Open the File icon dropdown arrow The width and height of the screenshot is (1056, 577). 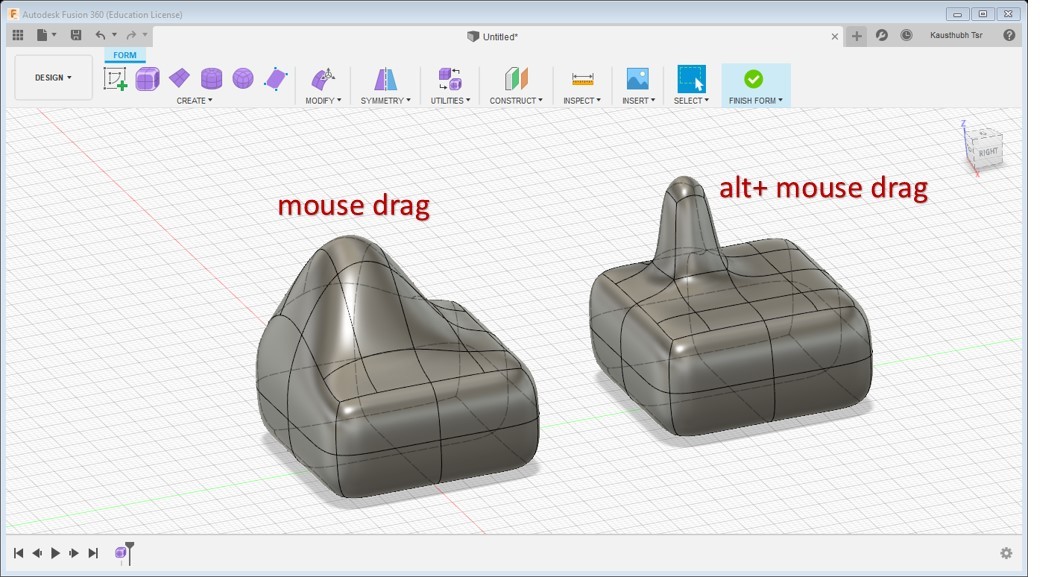[x=54, y=35]
